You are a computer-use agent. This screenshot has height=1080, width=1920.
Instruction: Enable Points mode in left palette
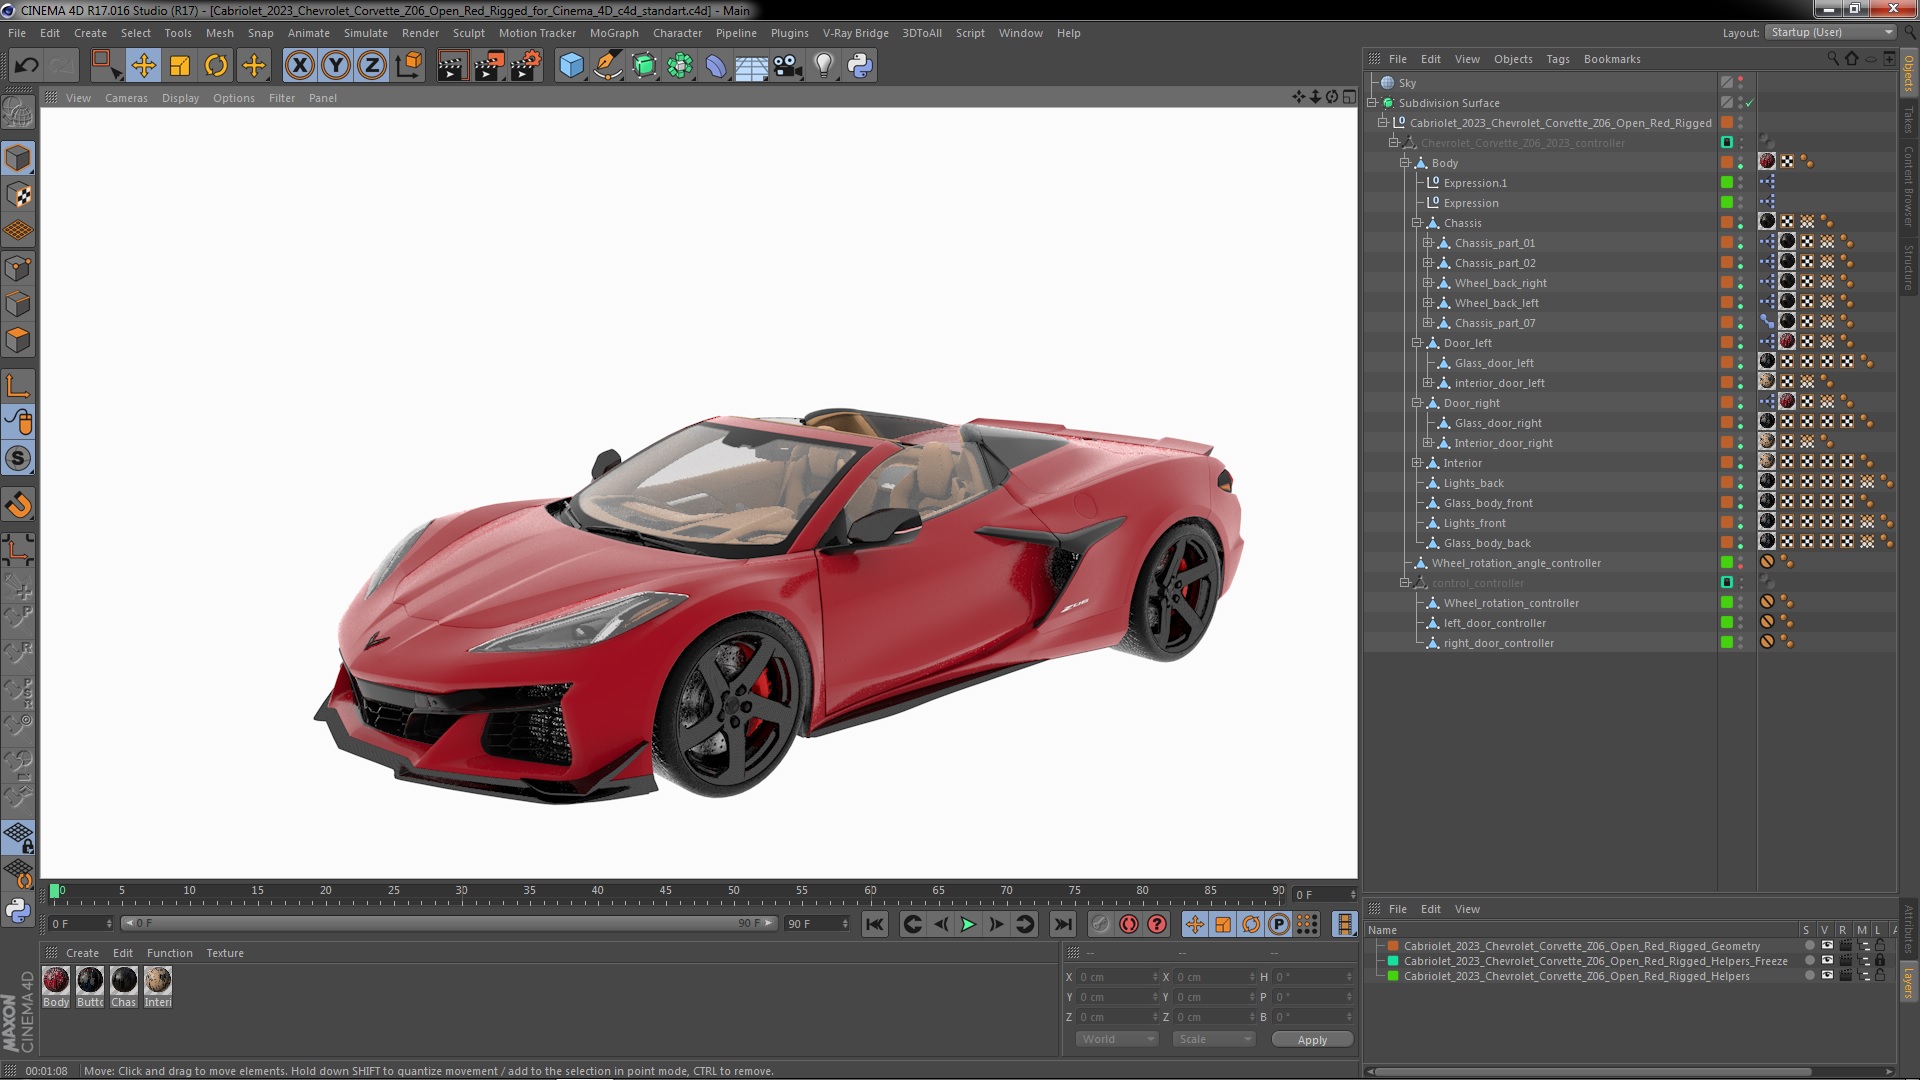pyautogui.click(x=18, y=268)
